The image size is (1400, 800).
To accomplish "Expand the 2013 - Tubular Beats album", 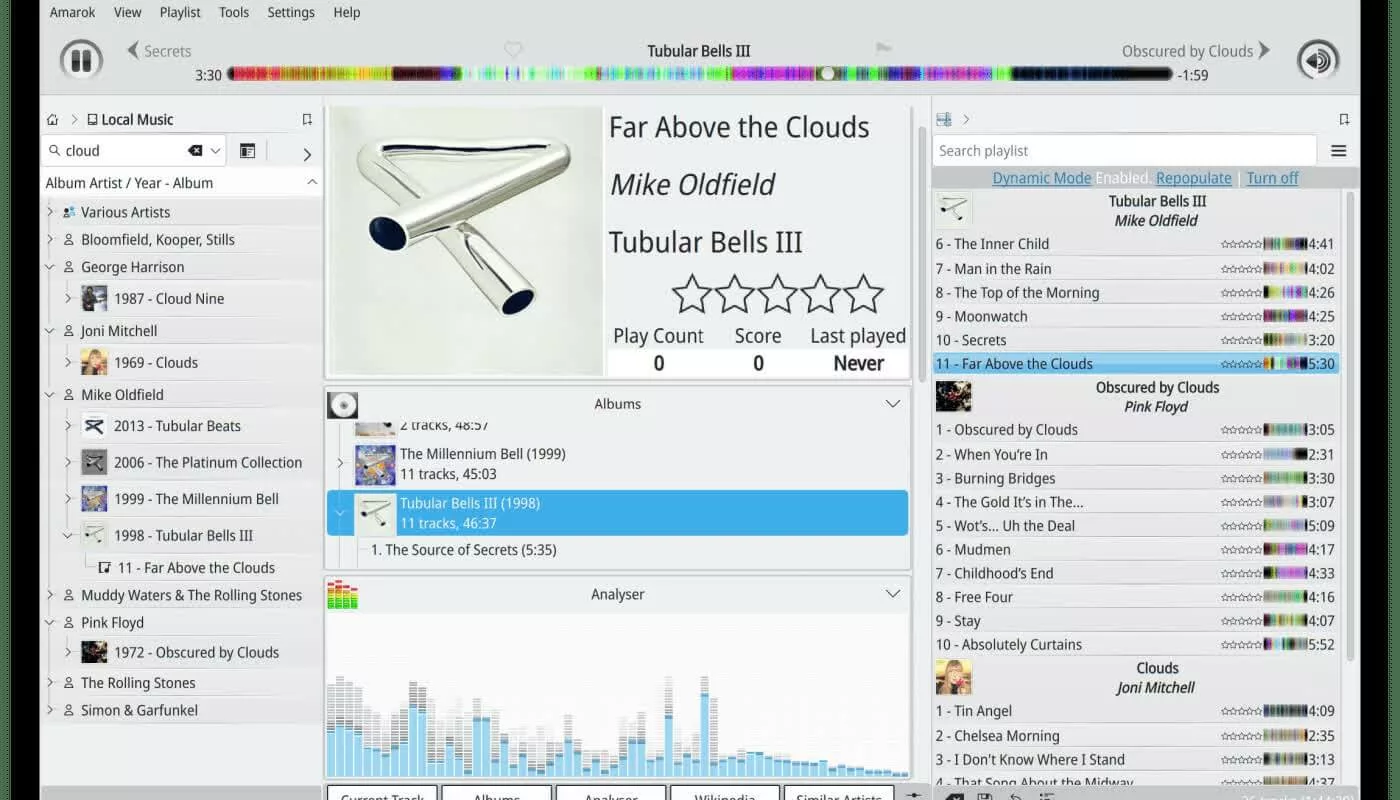I will pyautogui.click(x=68, y=426).
